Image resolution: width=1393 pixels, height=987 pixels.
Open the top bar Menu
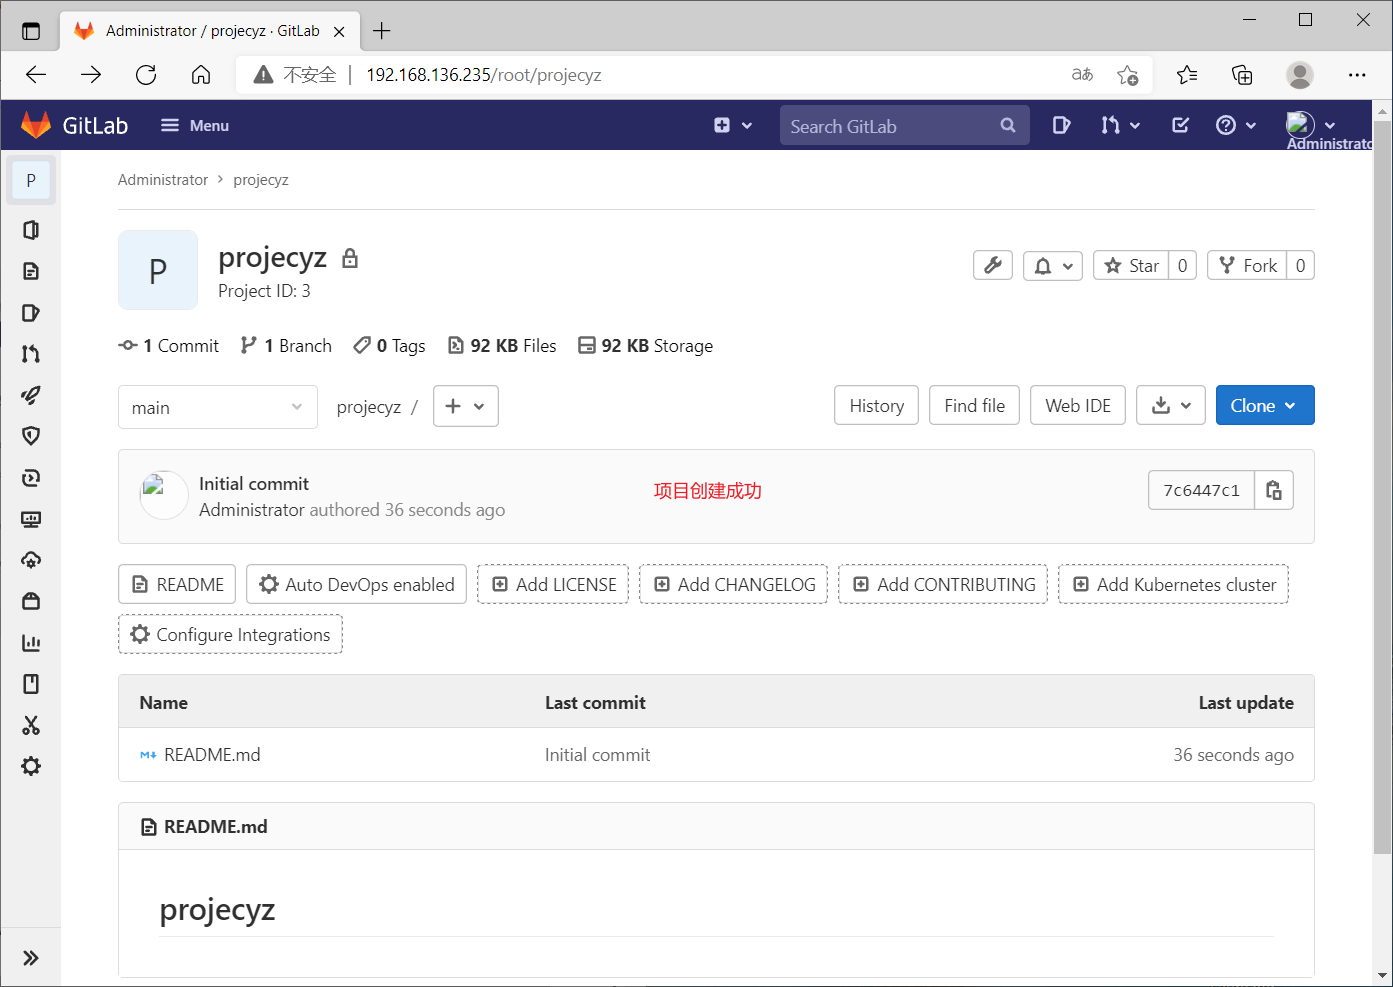point(195,125)
